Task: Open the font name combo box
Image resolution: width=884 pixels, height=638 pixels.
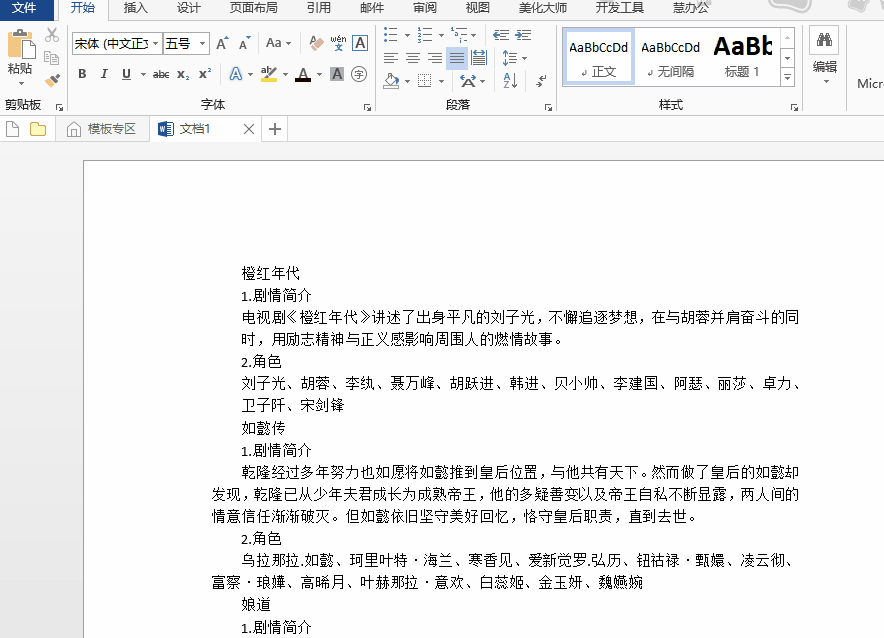Action: click(117, 43)
